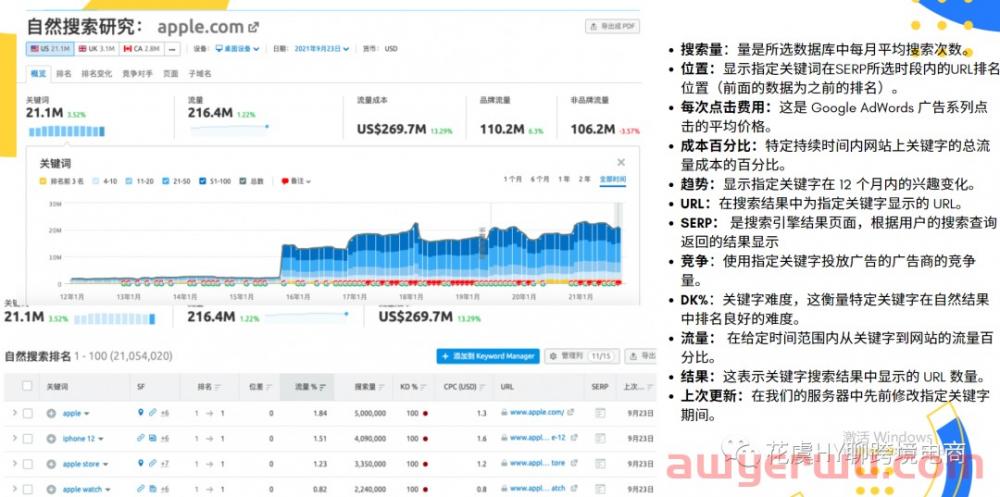Viewport: 1000px width, 497px height.
Task: Switch to the 排名变化 tab
Action: [x=96, y=73]
